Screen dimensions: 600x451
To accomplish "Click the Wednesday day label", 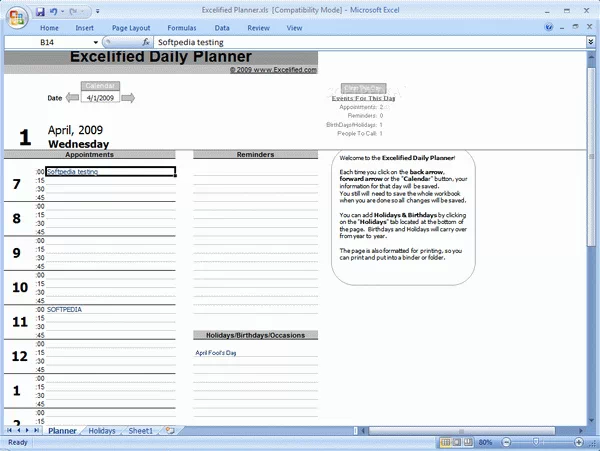I will tap(79, 144).
